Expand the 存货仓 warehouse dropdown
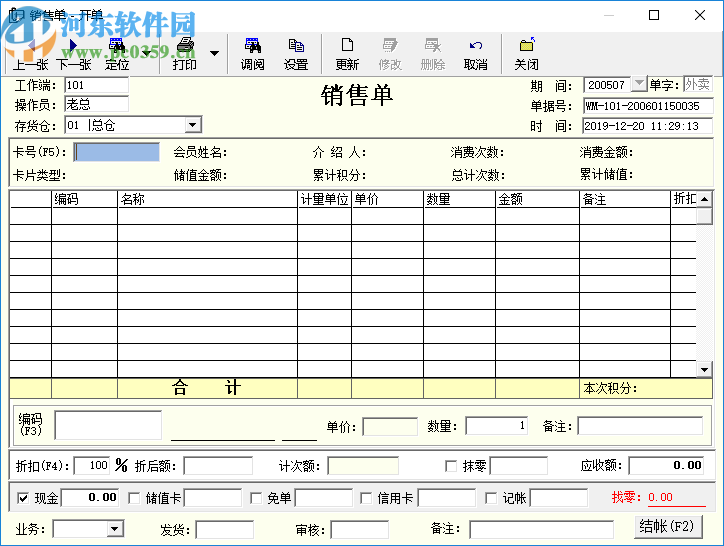This screenshot has height=546, width=724. (x=193, y=125)
